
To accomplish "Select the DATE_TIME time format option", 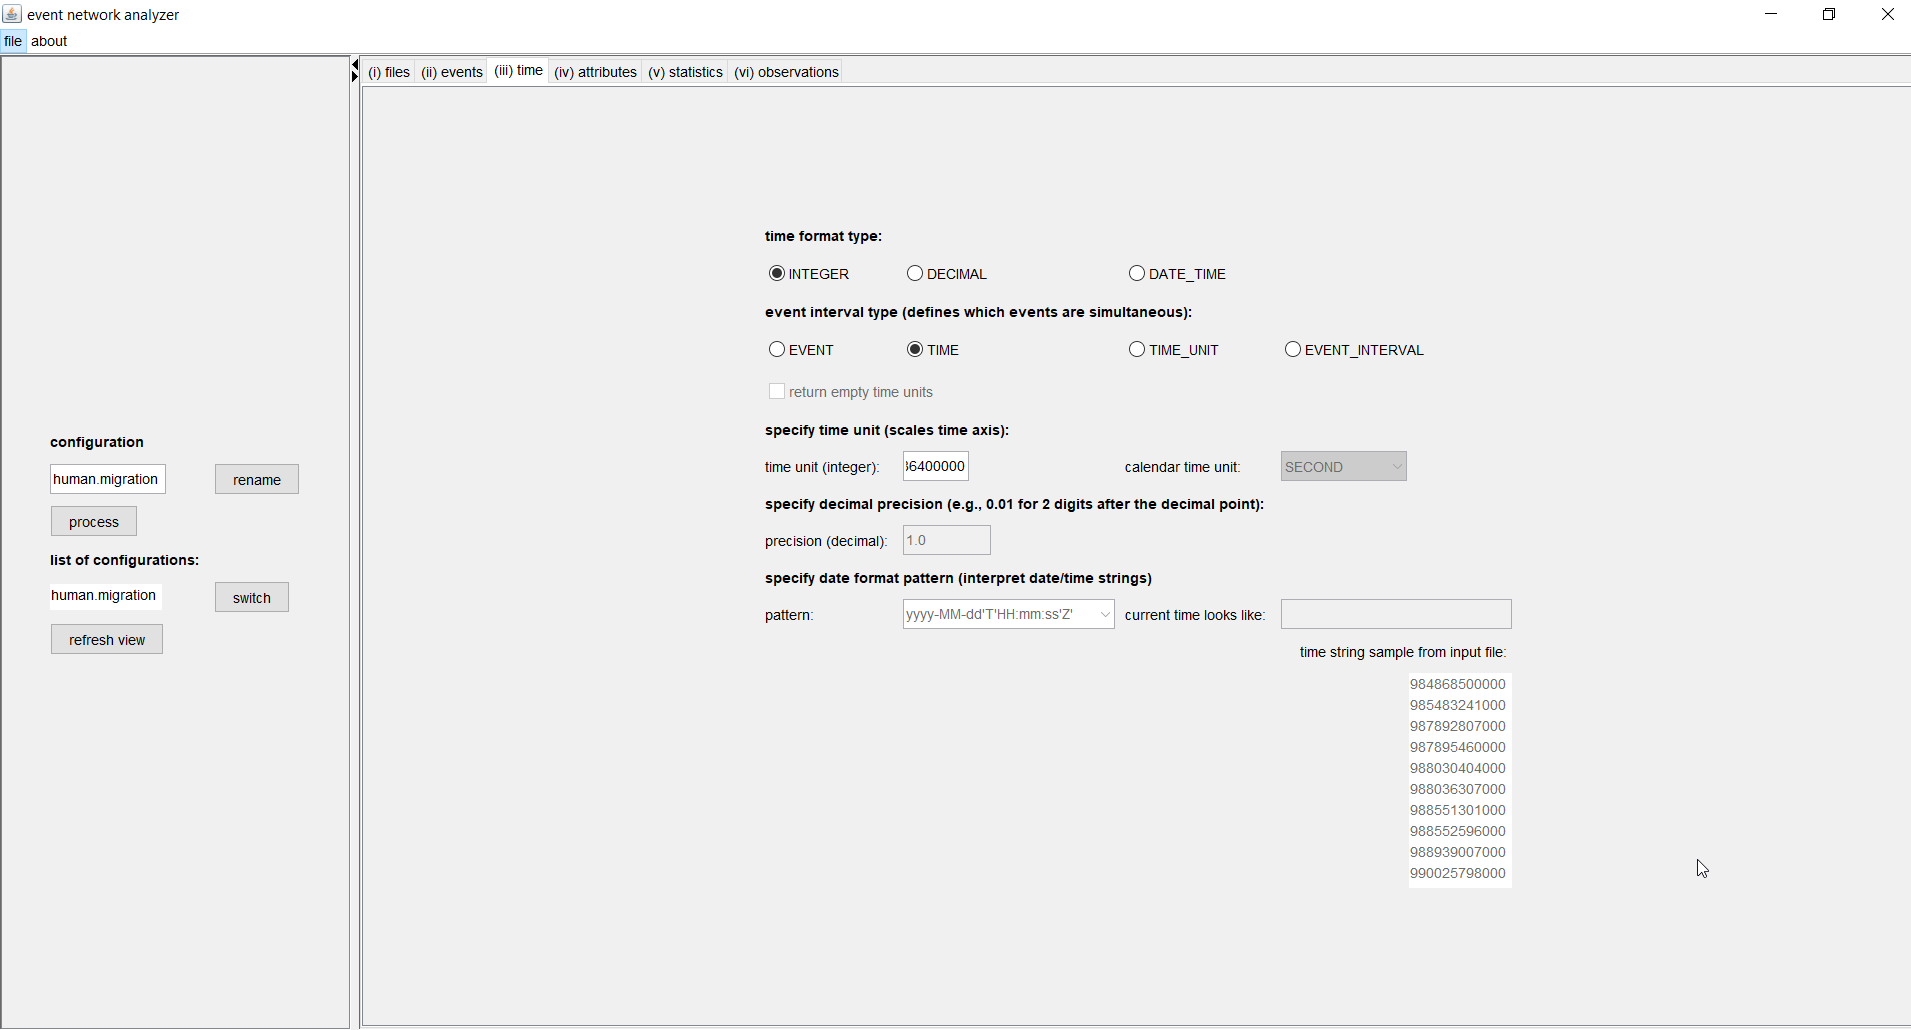I will click(1136, 274).
